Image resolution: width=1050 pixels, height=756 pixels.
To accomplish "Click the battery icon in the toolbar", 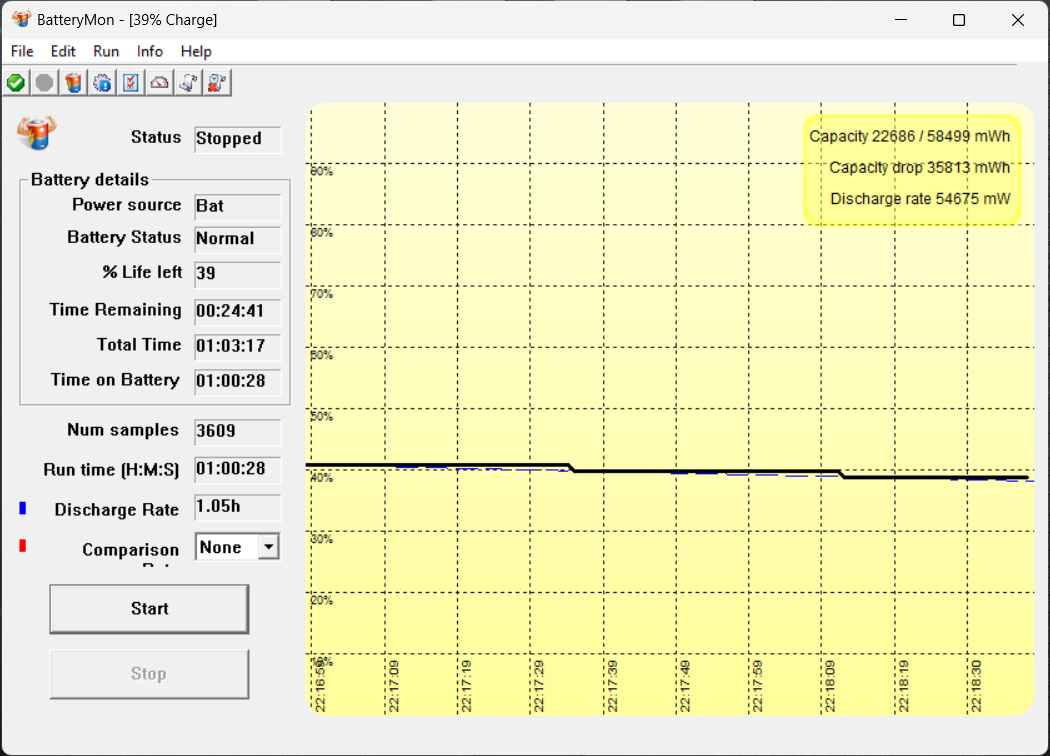I will (74, 83).
